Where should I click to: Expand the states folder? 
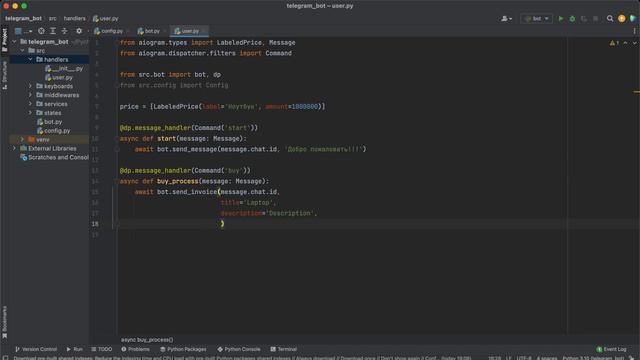click(x=30, y=113)
